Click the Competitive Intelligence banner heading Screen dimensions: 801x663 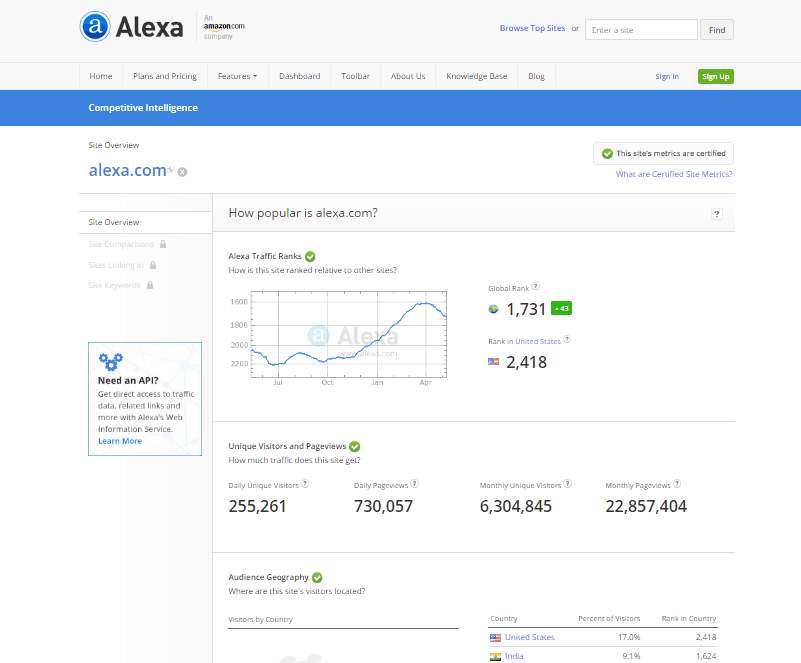point(143,108)
